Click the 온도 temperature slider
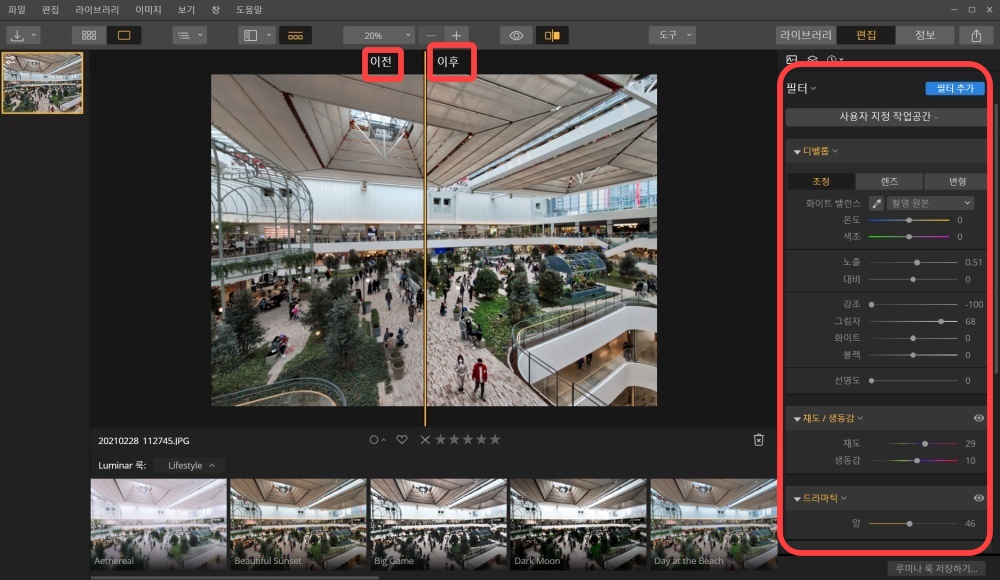 909,220
